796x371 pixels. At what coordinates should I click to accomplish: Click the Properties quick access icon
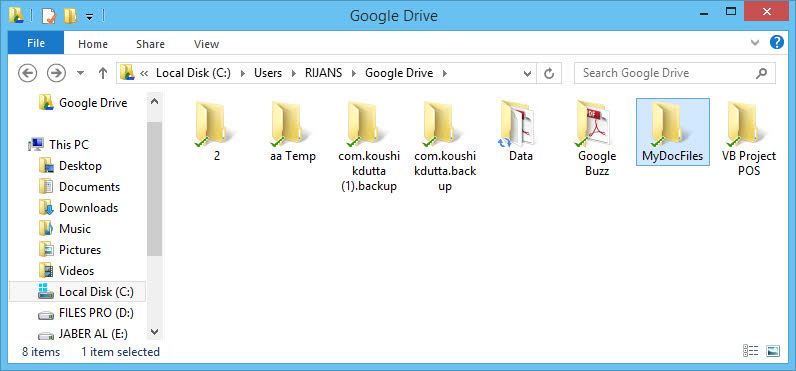pyautogui.click(x=49, y=16)
